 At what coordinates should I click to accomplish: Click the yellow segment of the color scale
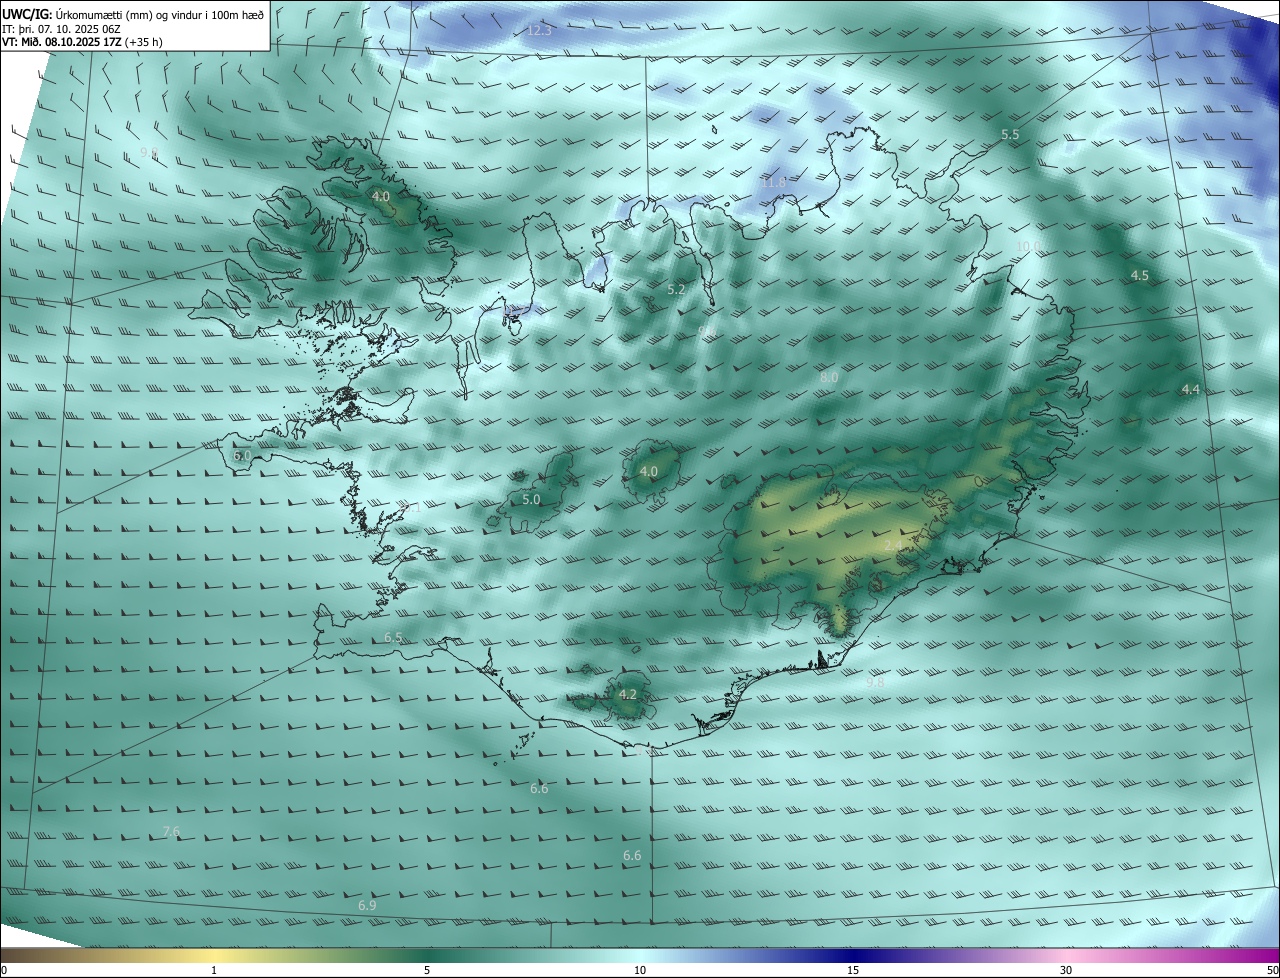tap(215, 956)
